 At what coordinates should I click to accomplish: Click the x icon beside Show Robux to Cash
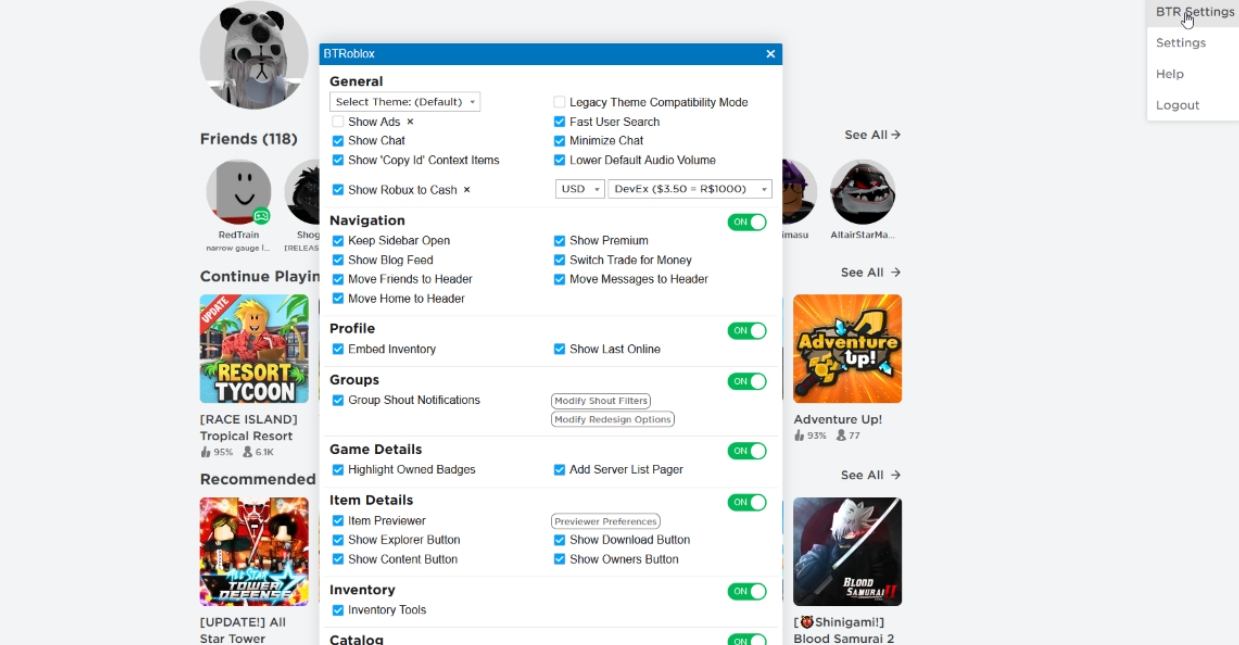coord(466,190)
